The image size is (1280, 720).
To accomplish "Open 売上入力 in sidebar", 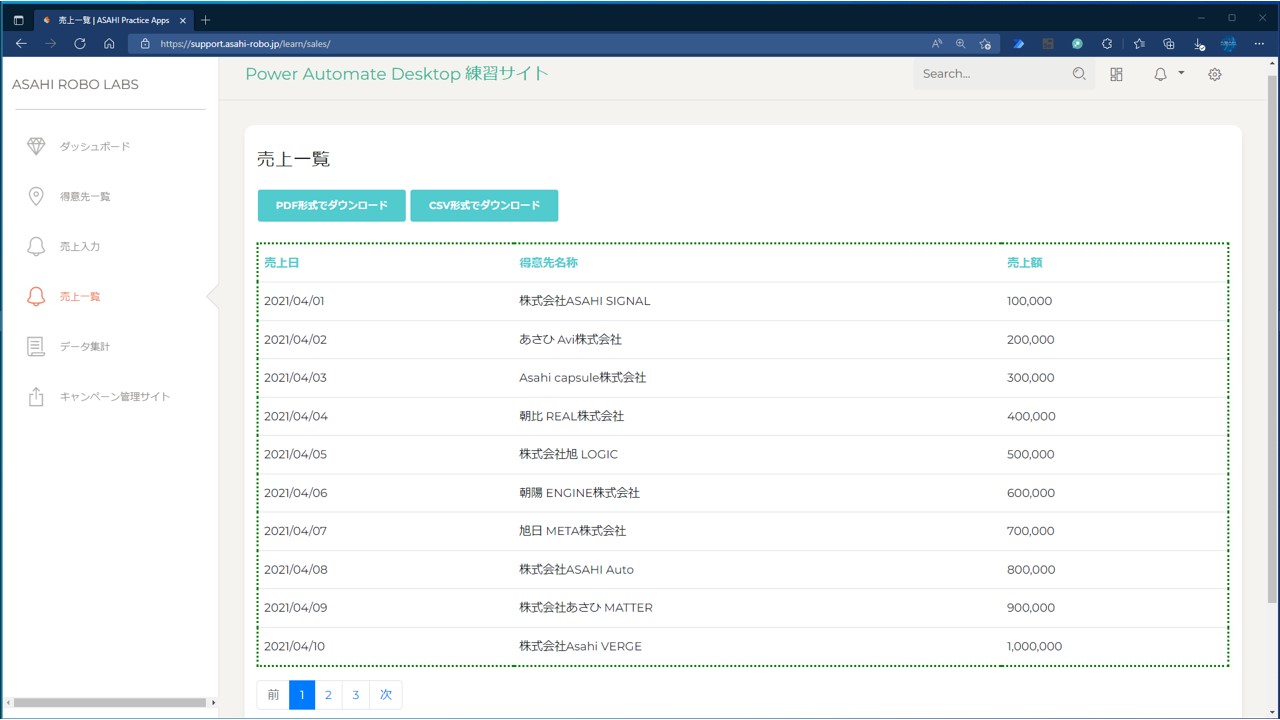I will [x=80, y=246].
